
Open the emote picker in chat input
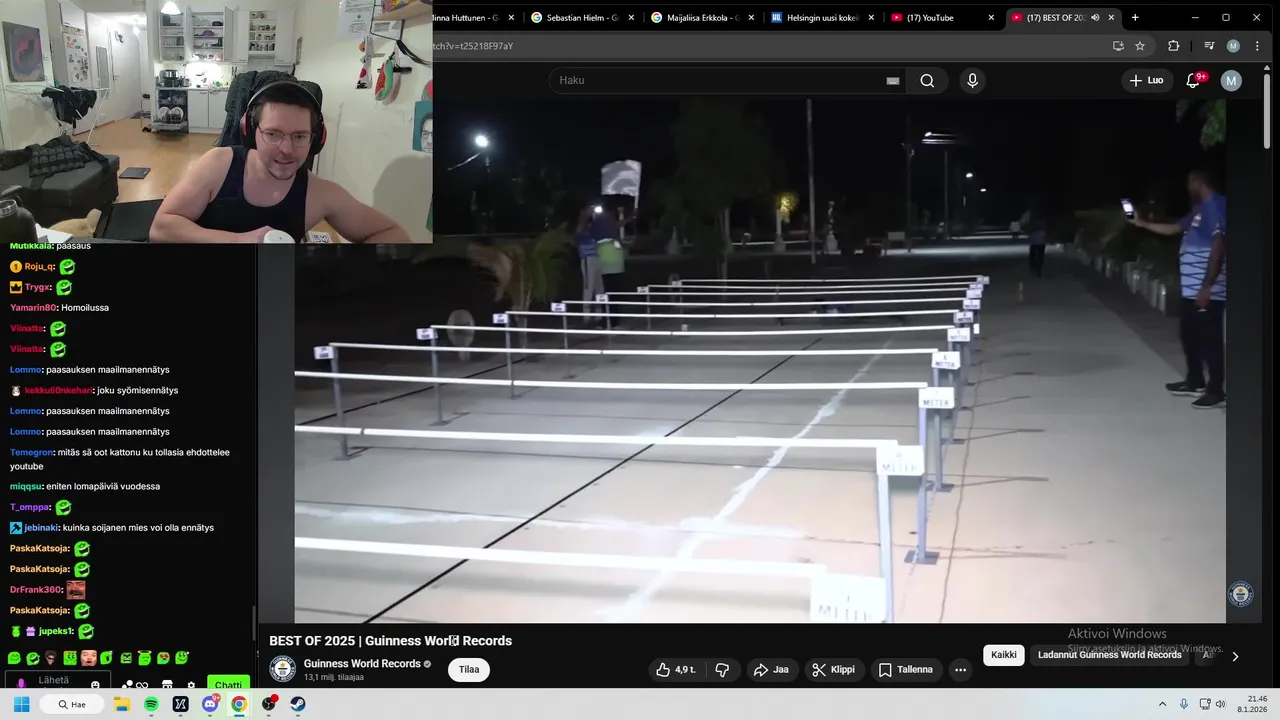(95, 686)
